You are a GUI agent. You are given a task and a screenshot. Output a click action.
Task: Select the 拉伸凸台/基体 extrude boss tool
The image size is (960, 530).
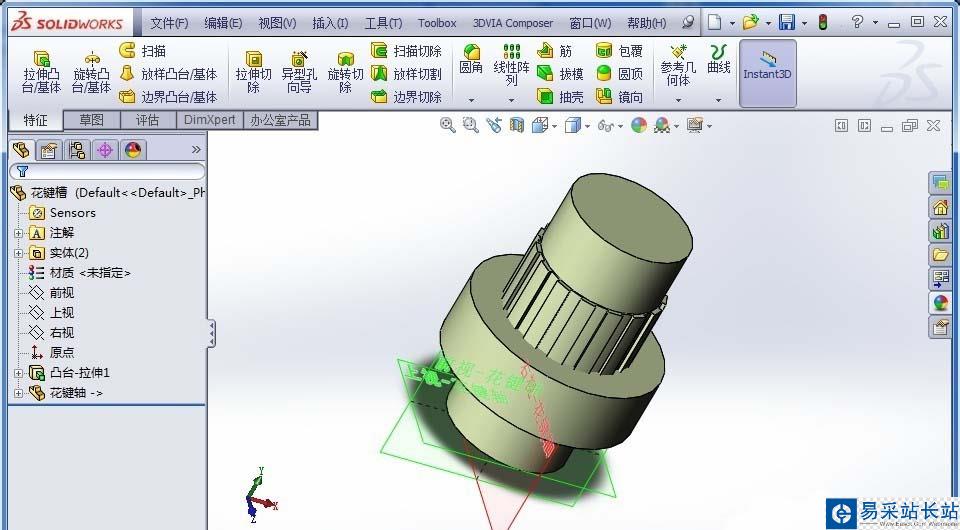[42, 72]
